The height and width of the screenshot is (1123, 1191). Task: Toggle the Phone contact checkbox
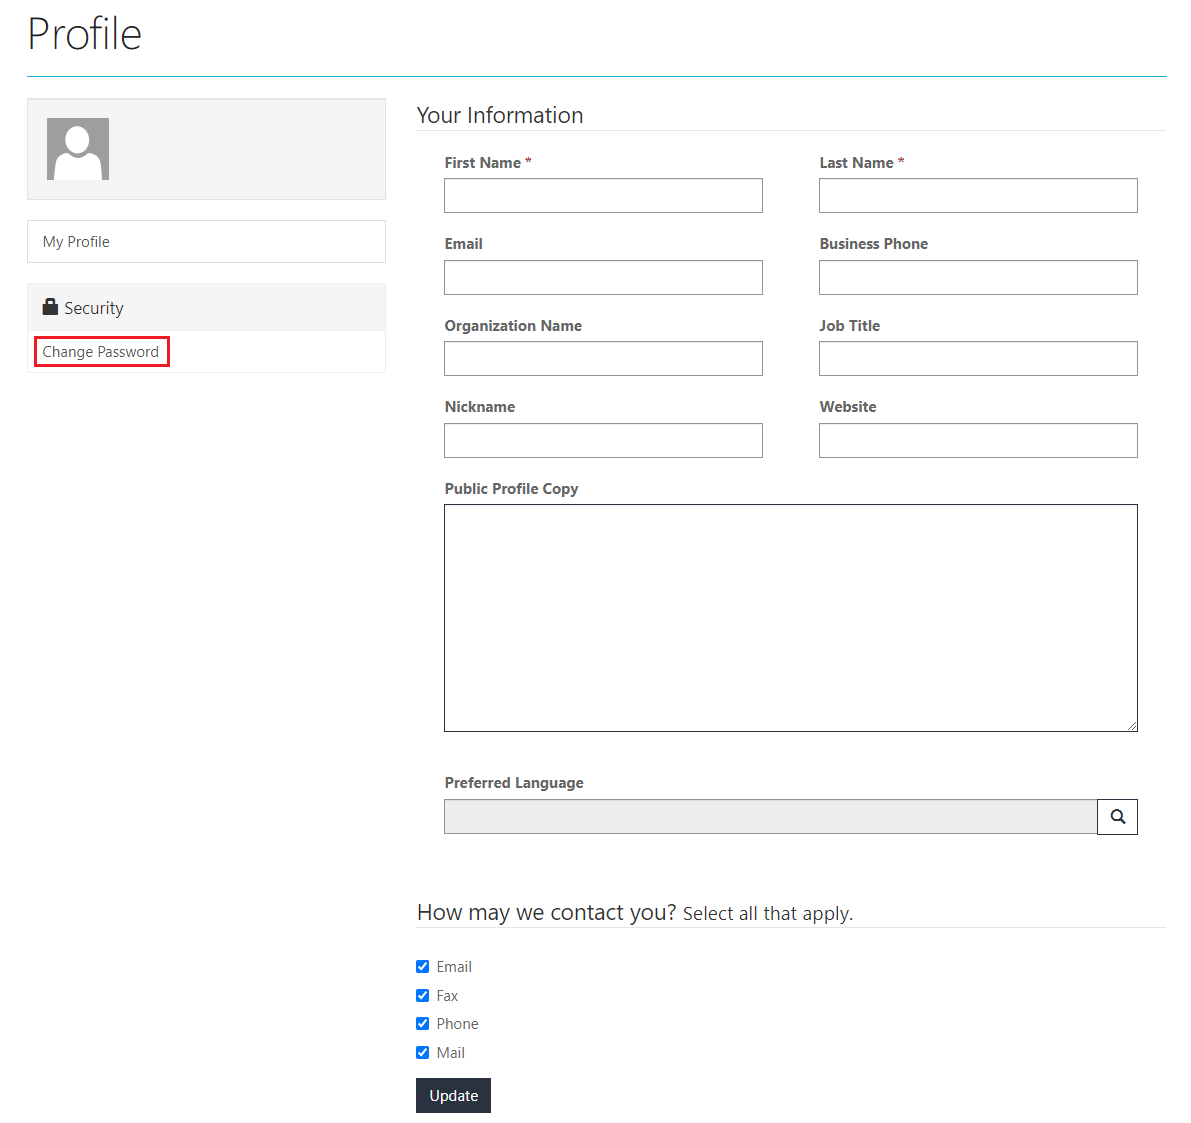pyautogui.click(x=422, y=1024)
